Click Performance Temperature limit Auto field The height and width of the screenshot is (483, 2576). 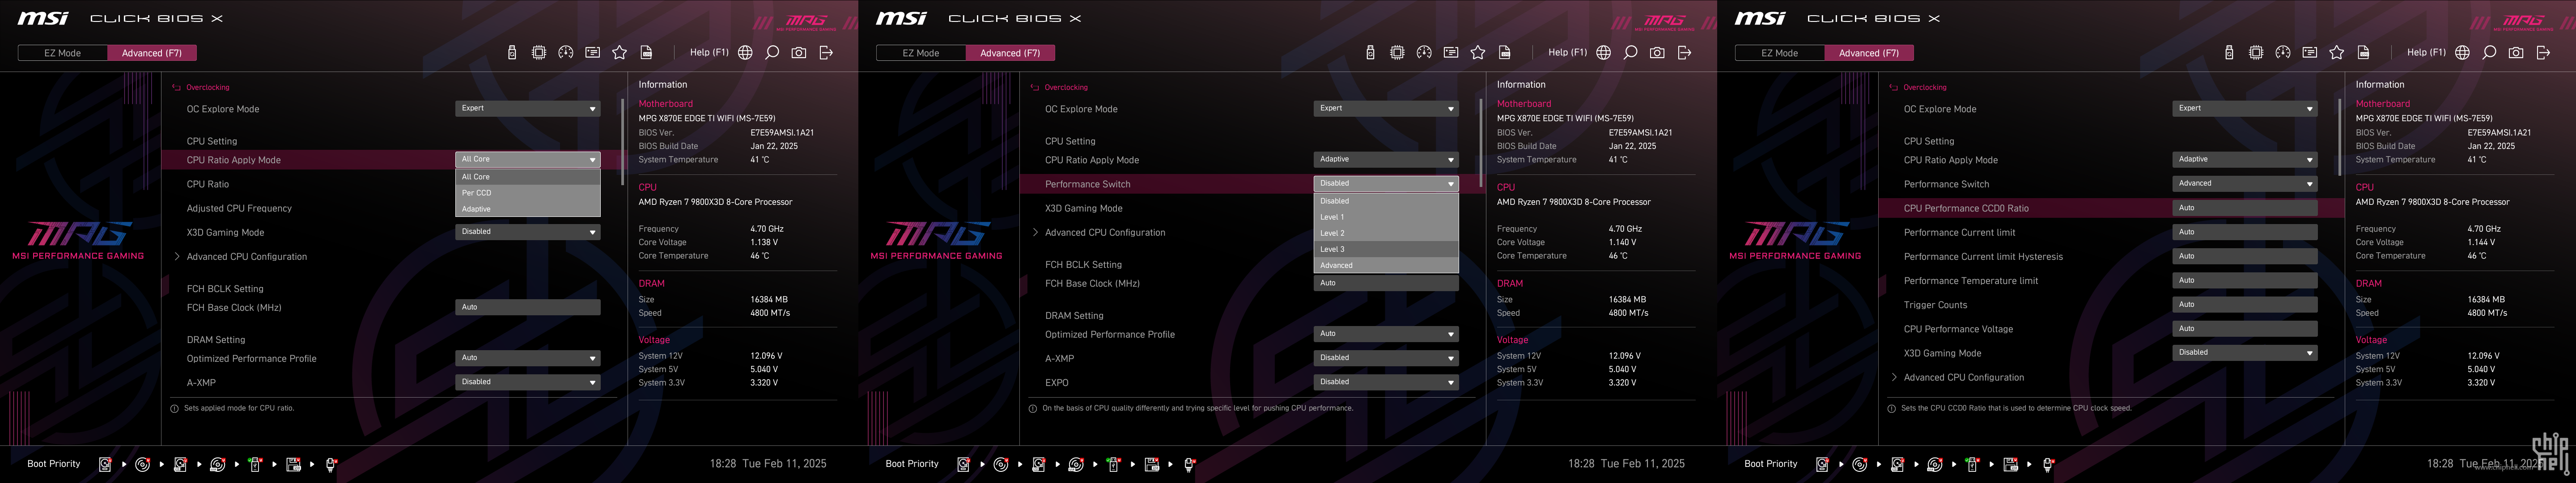(x=2245, y=280)
